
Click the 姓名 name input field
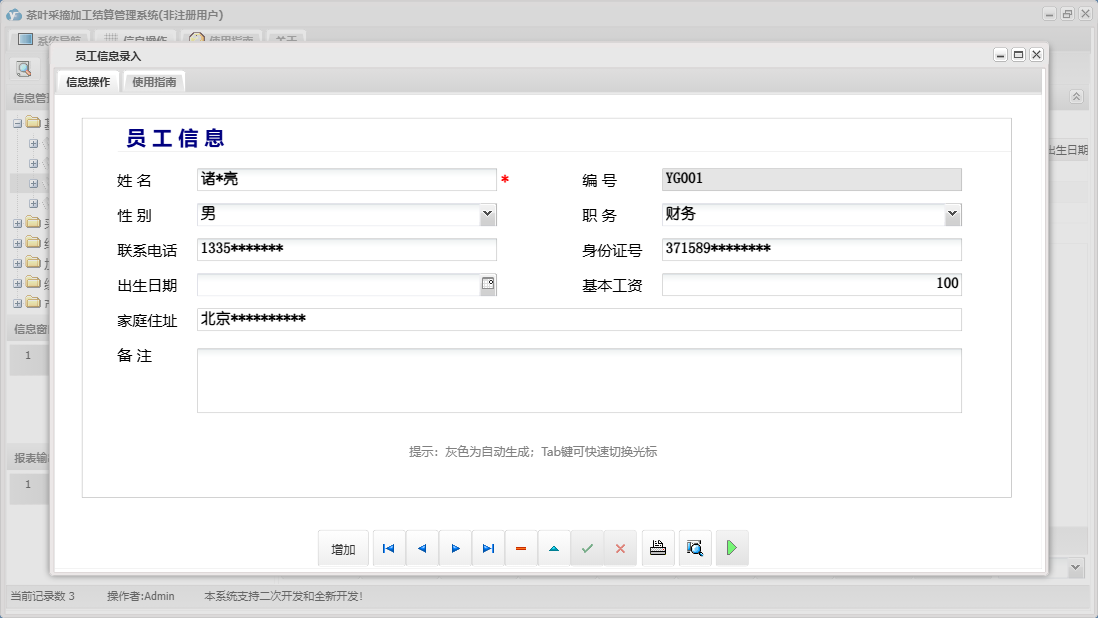point(345,179)
